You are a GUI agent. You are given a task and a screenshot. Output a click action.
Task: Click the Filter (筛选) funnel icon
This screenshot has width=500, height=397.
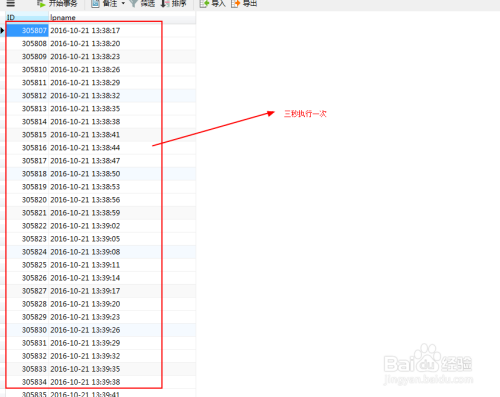(134, 4)
